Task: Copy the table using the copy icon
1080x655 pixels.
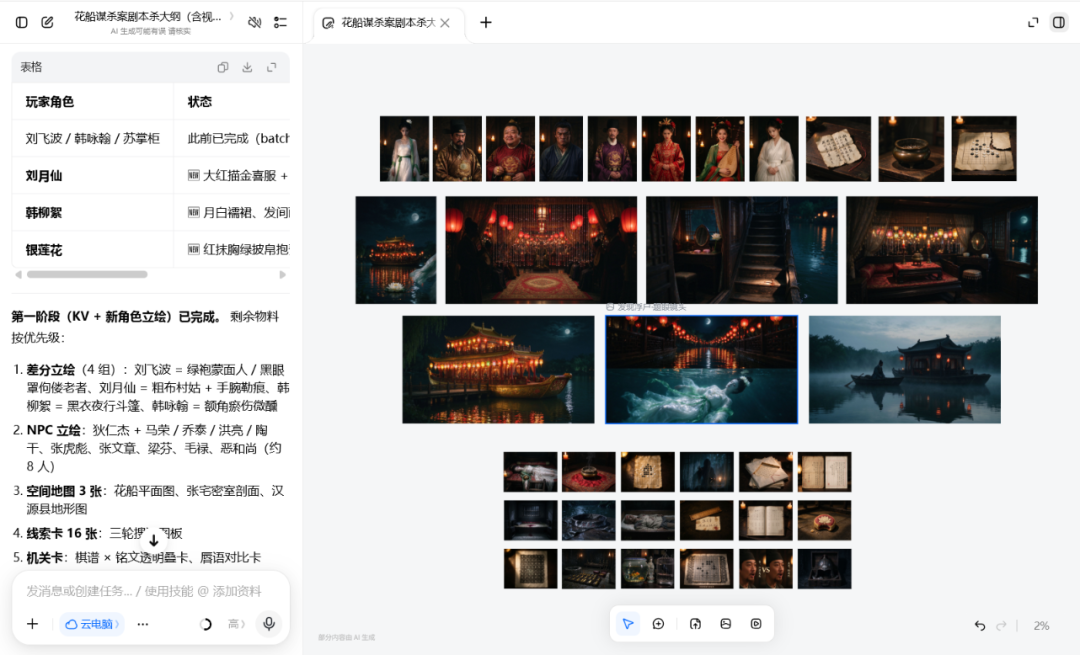Action: tap(222, 67)
